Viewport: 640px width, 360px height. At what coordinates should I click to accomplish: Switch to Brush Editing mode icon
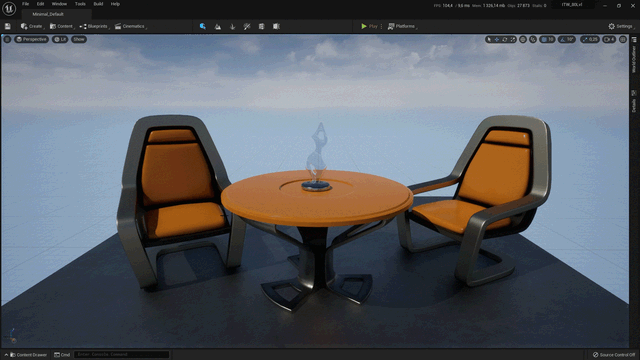point(276,26)
